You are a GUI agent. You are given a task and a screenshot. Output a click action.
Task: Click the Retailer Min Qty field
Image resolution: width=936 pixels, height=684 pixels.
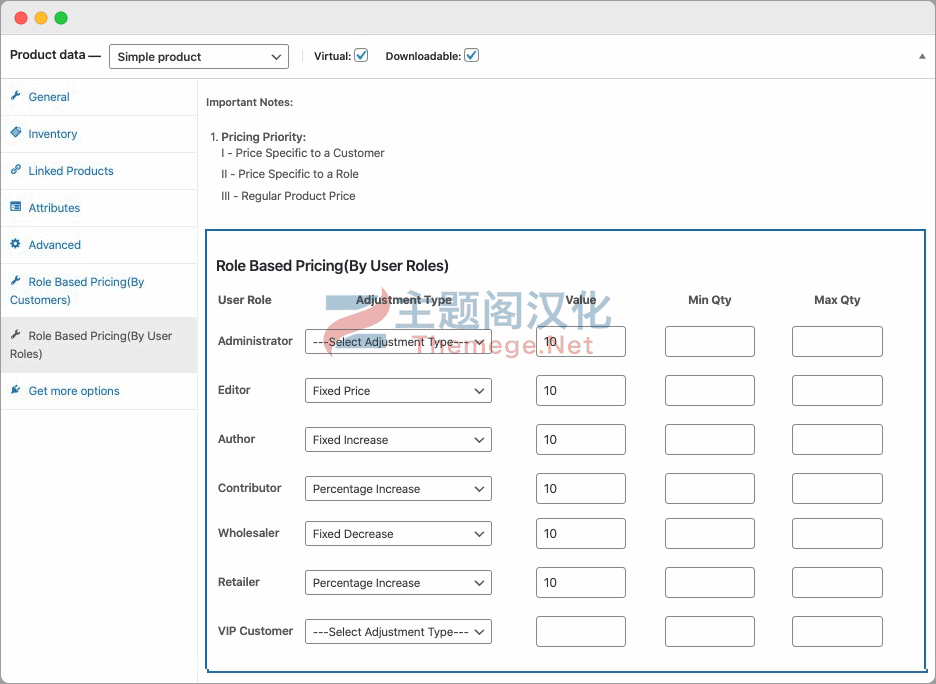[x=710, y=583]
